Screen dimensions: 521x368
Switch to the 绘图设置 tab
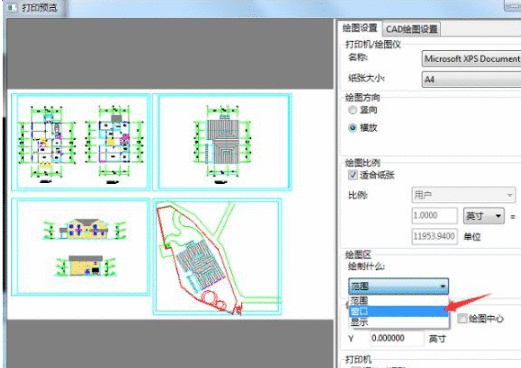point(360,28)
